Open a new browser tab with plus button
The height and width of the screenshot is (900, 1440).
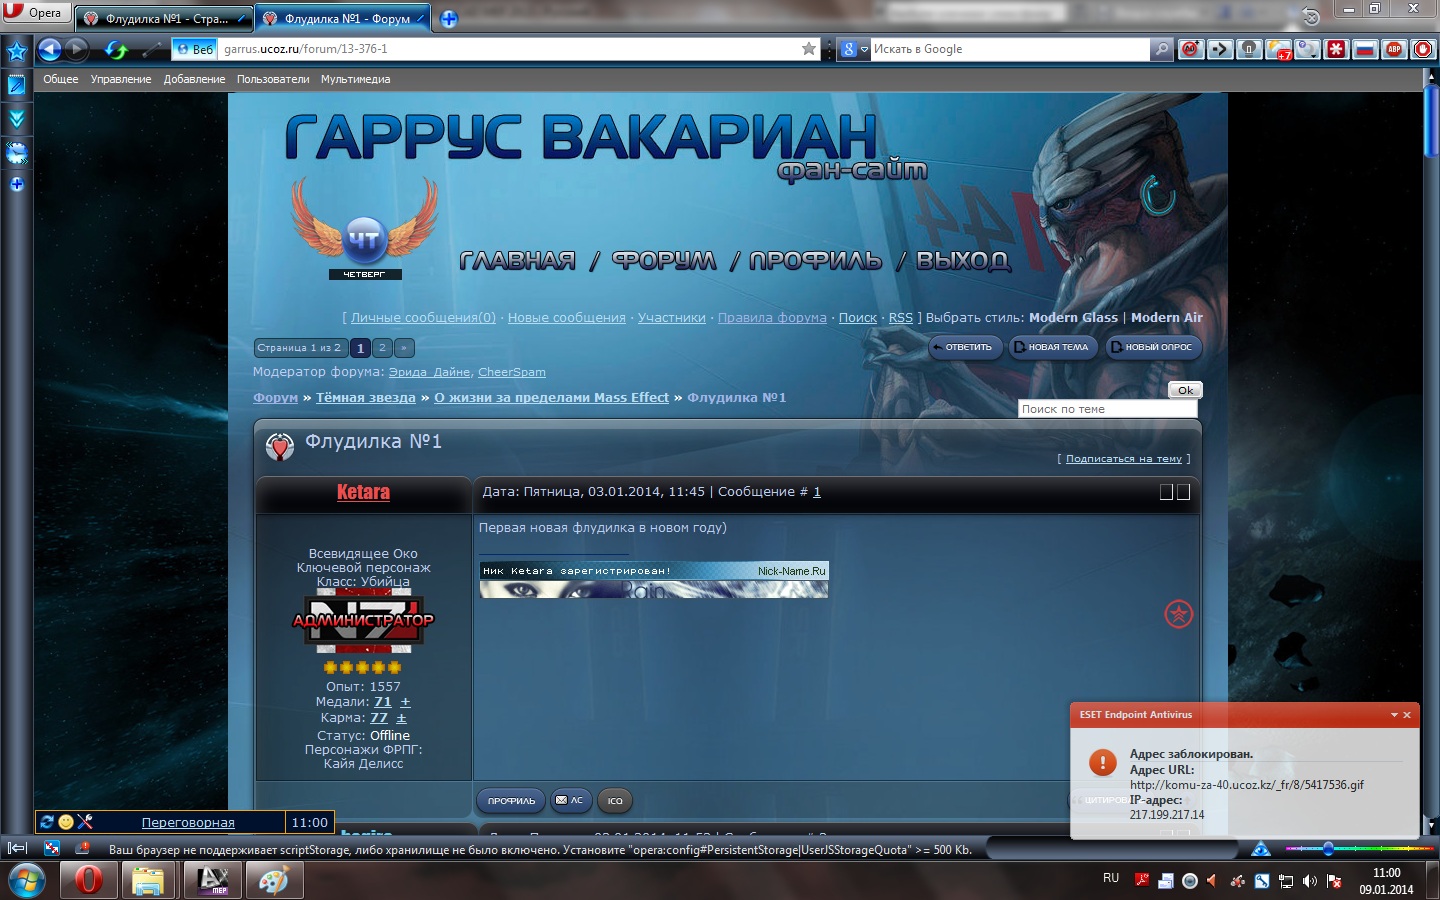click(x=449, y=19)
